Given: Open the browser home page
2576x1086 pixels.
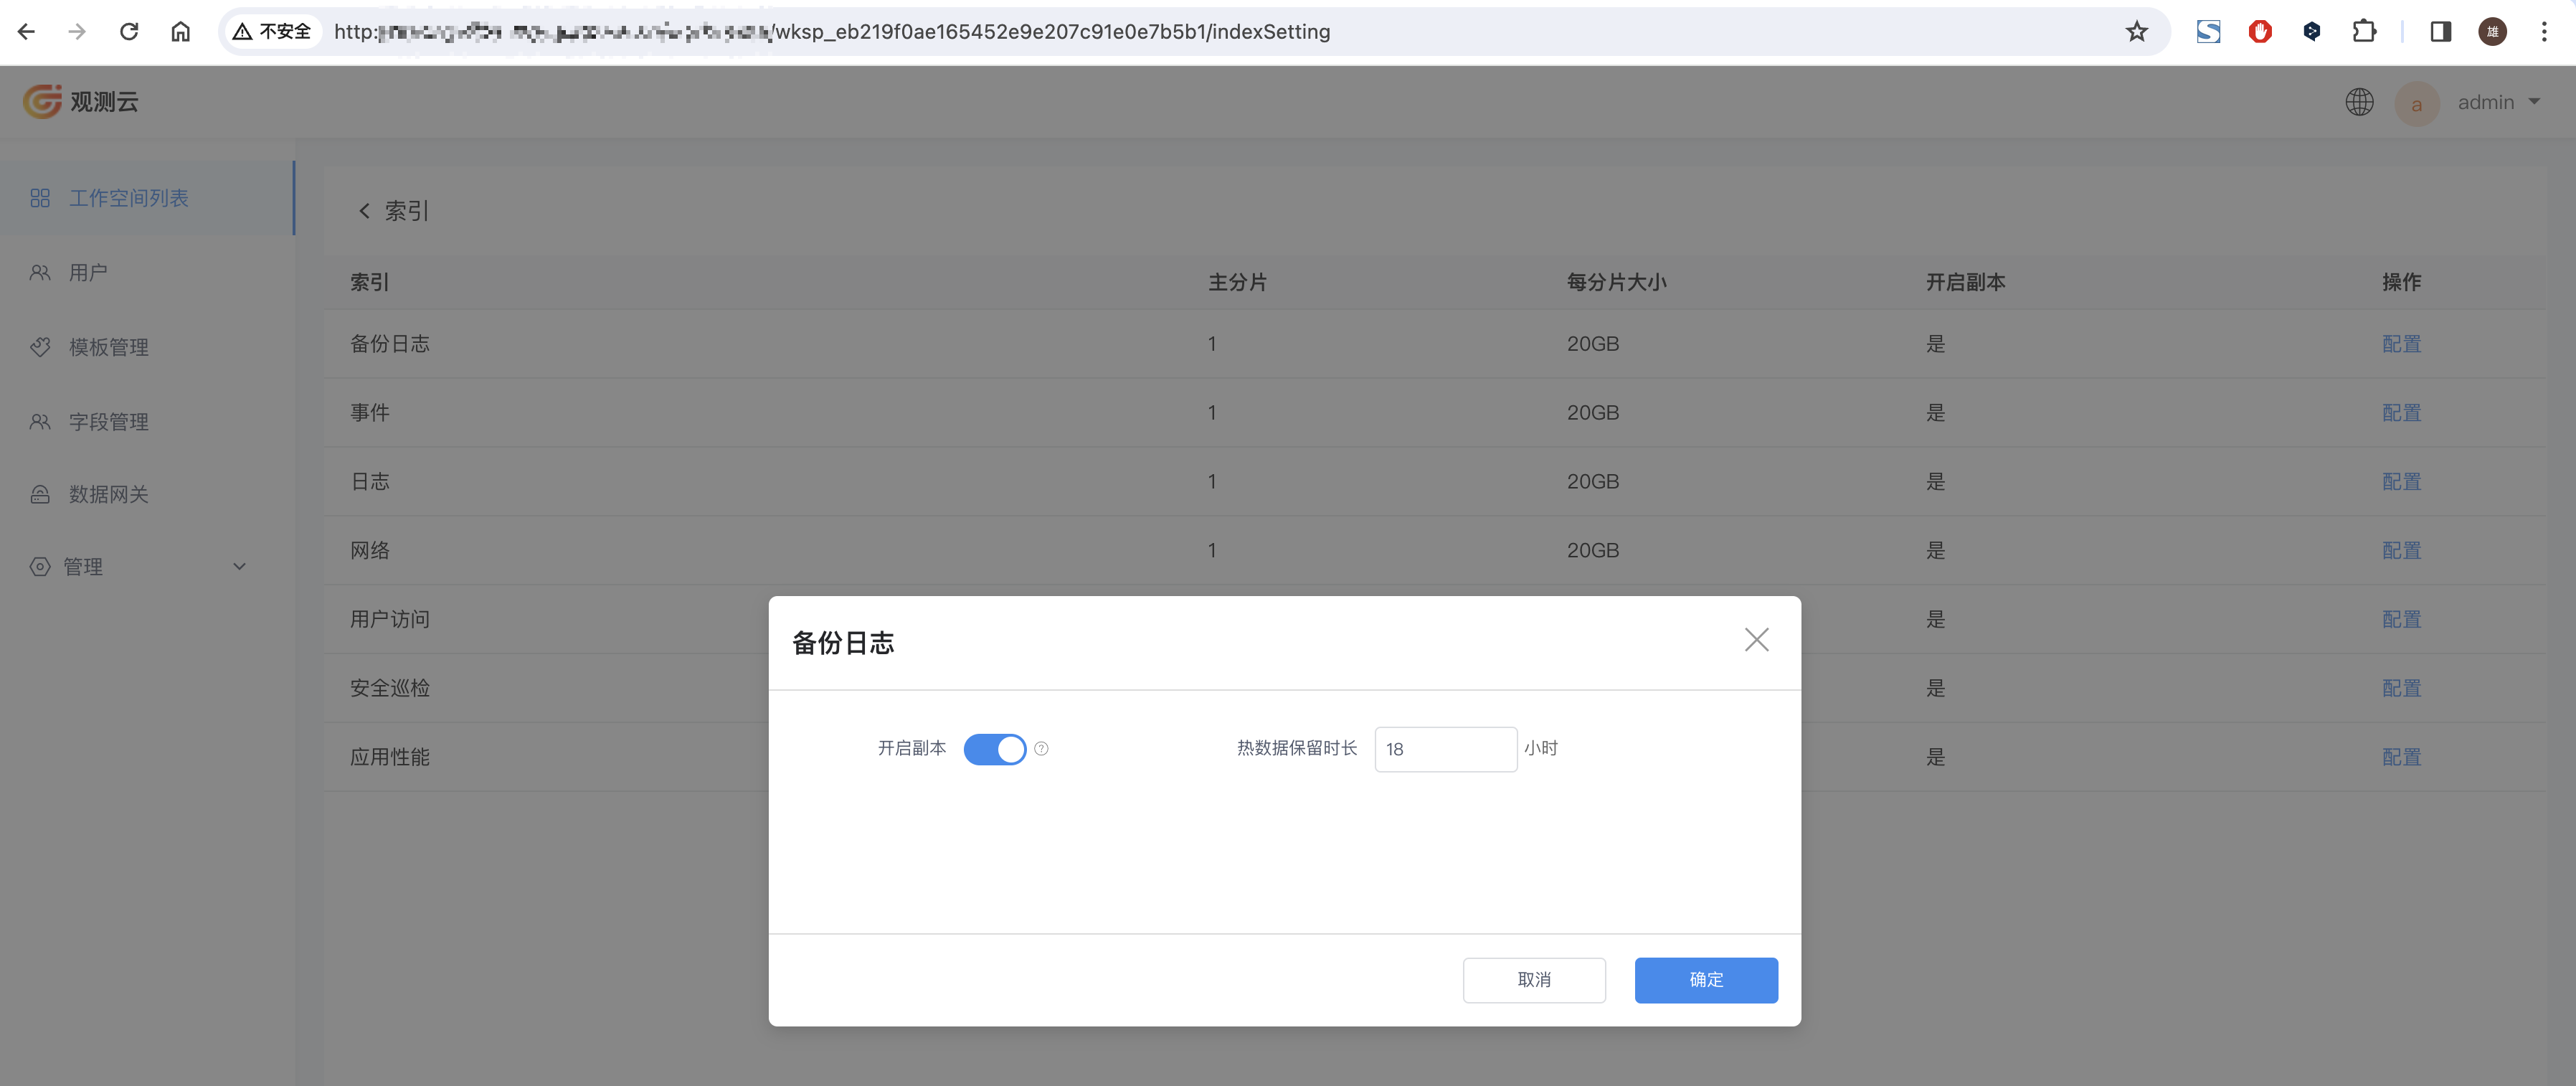Looking at the screenshot, I should (181, 32).
